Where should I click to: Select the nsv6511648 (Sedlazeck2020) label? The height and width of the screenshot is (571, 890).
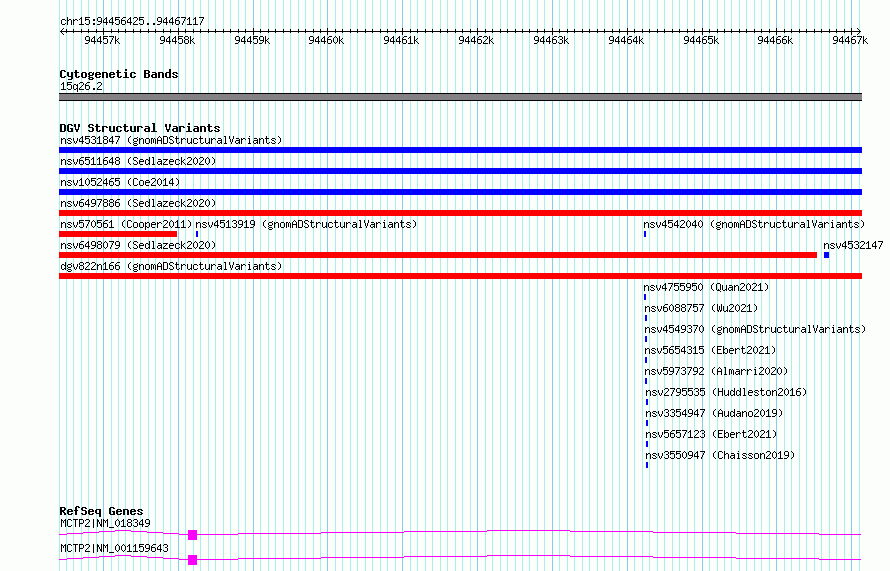138,161
